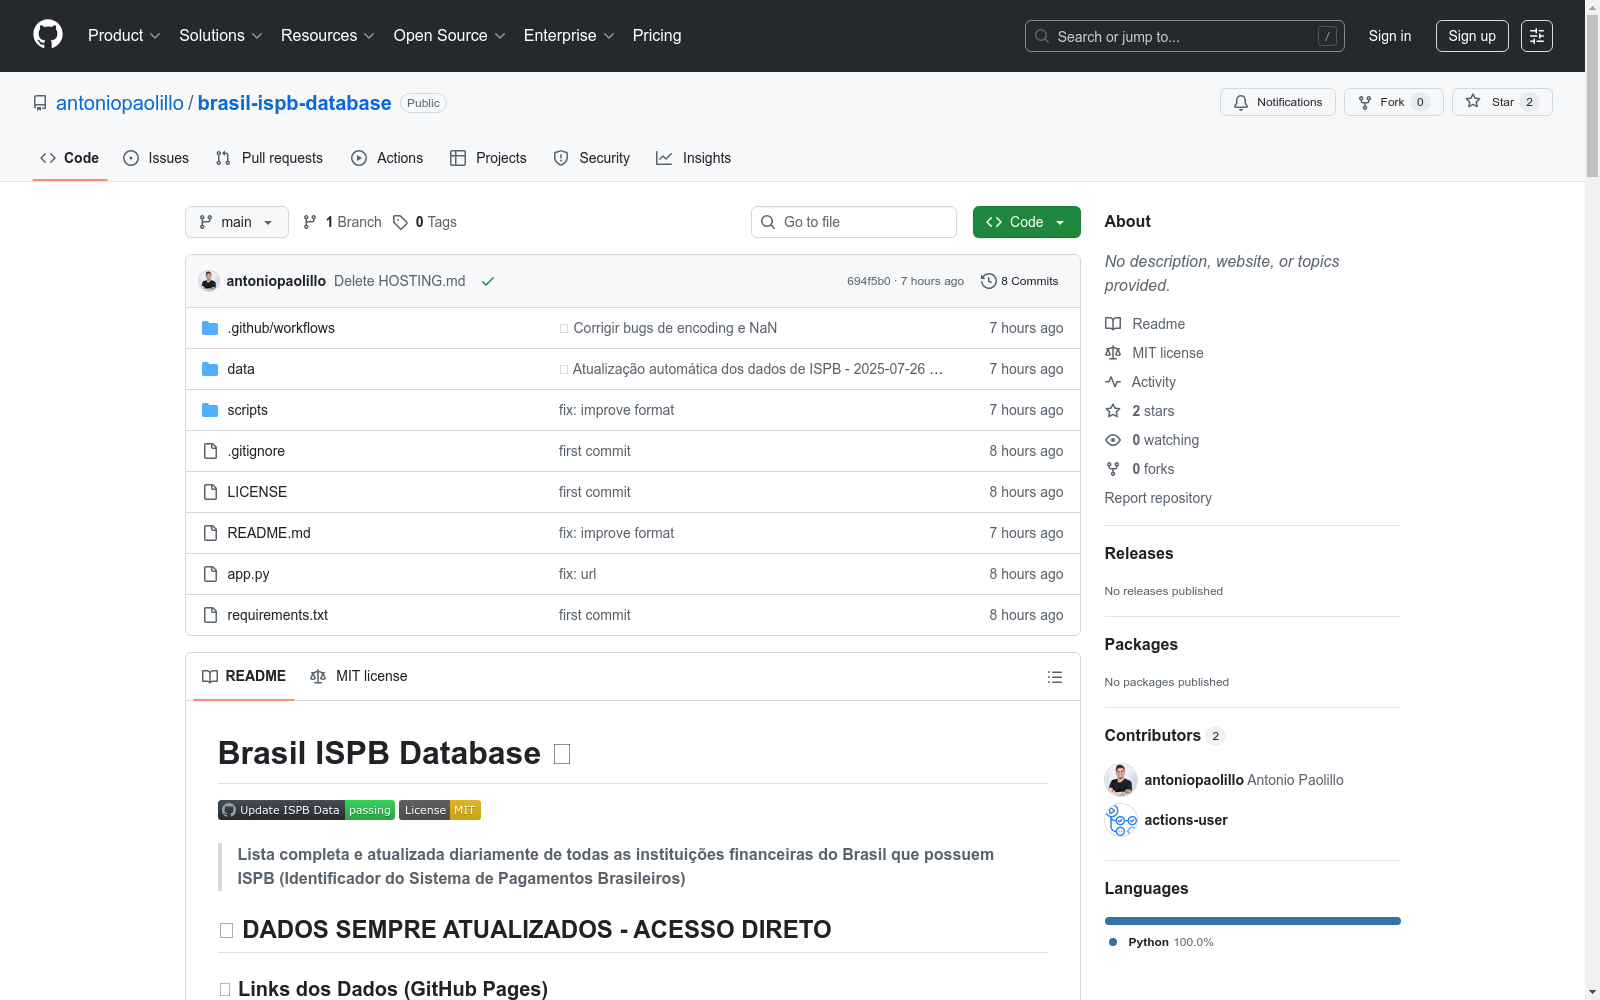1600x1000 pixels.
Task: Switch to the Pull requests tab
Action: point(269,158)
